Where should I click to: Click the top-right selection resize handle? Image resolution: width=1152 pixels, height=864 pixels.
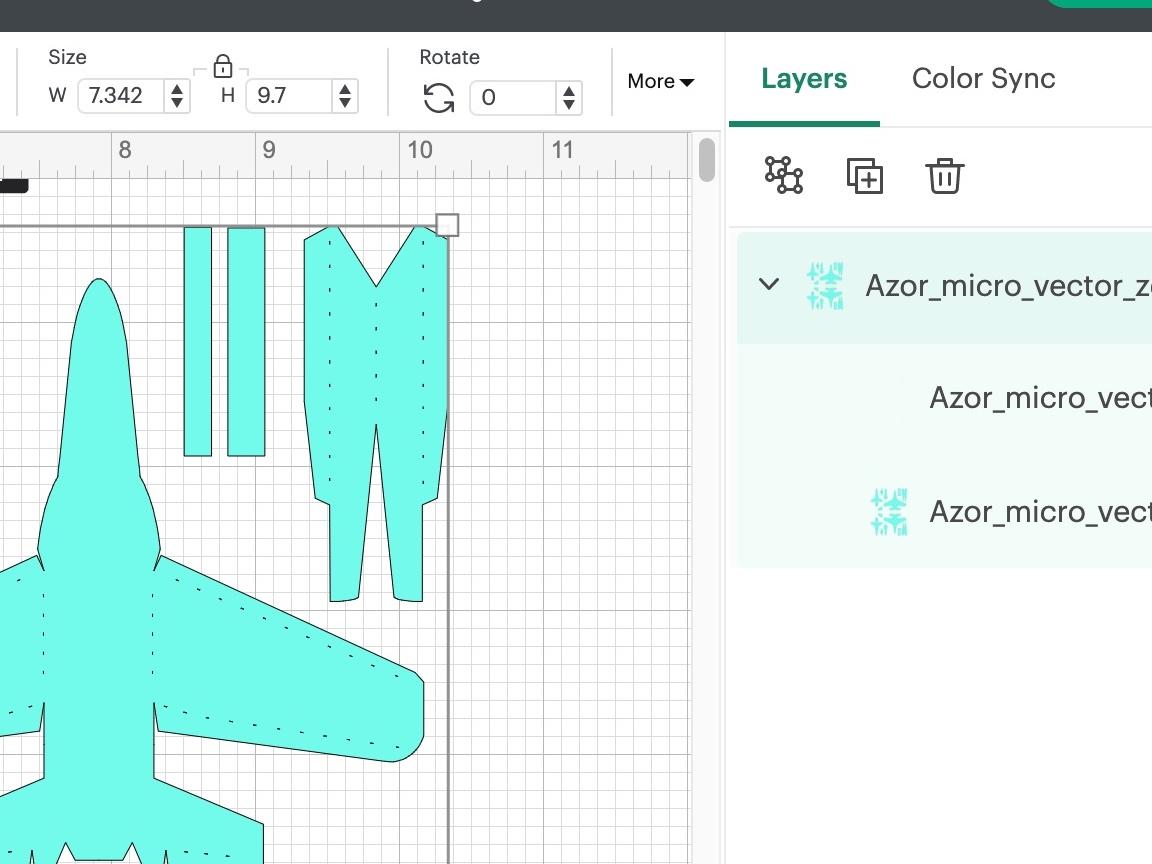(x=447, y=225)
